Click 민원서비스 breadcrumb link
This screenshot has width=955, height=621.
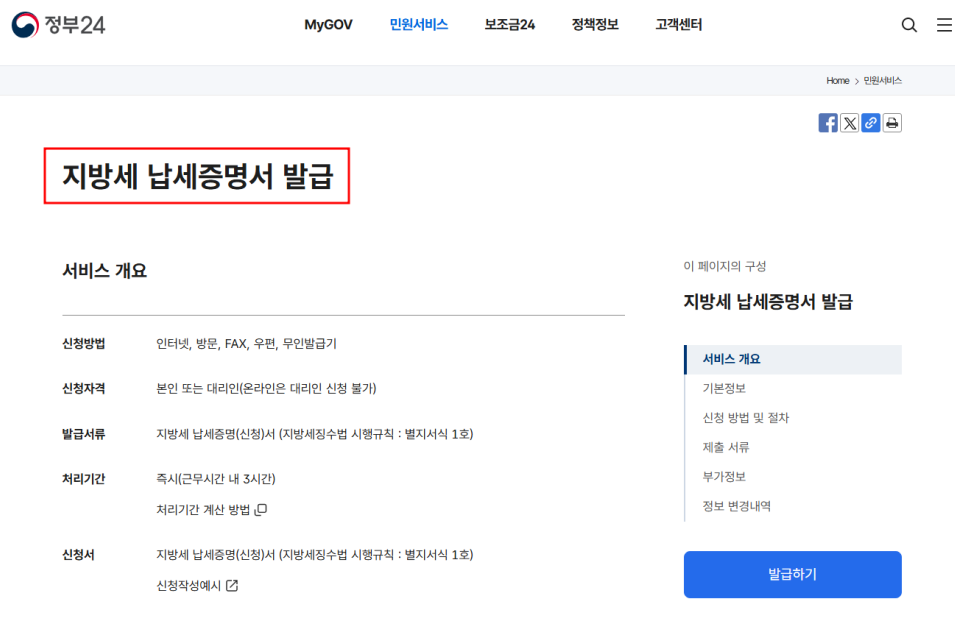(x=883, y=80)
